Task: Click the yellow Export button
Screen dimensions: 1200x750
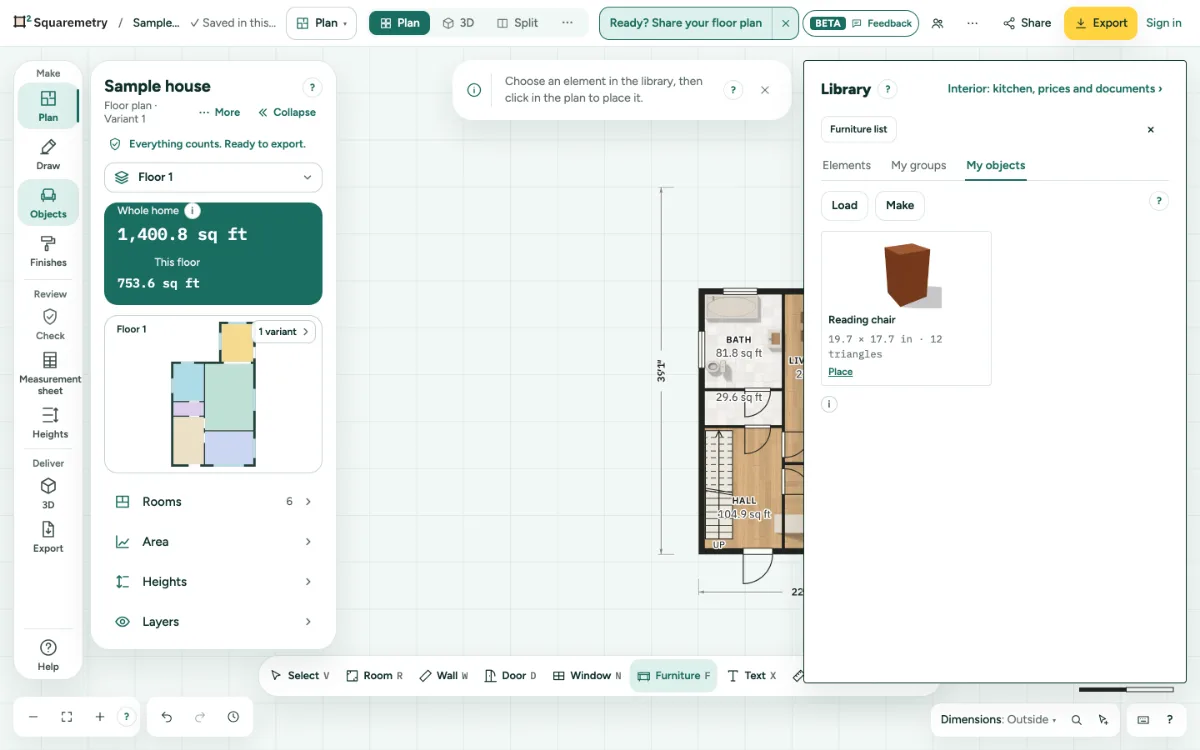Action: (x=1100, y=23)
